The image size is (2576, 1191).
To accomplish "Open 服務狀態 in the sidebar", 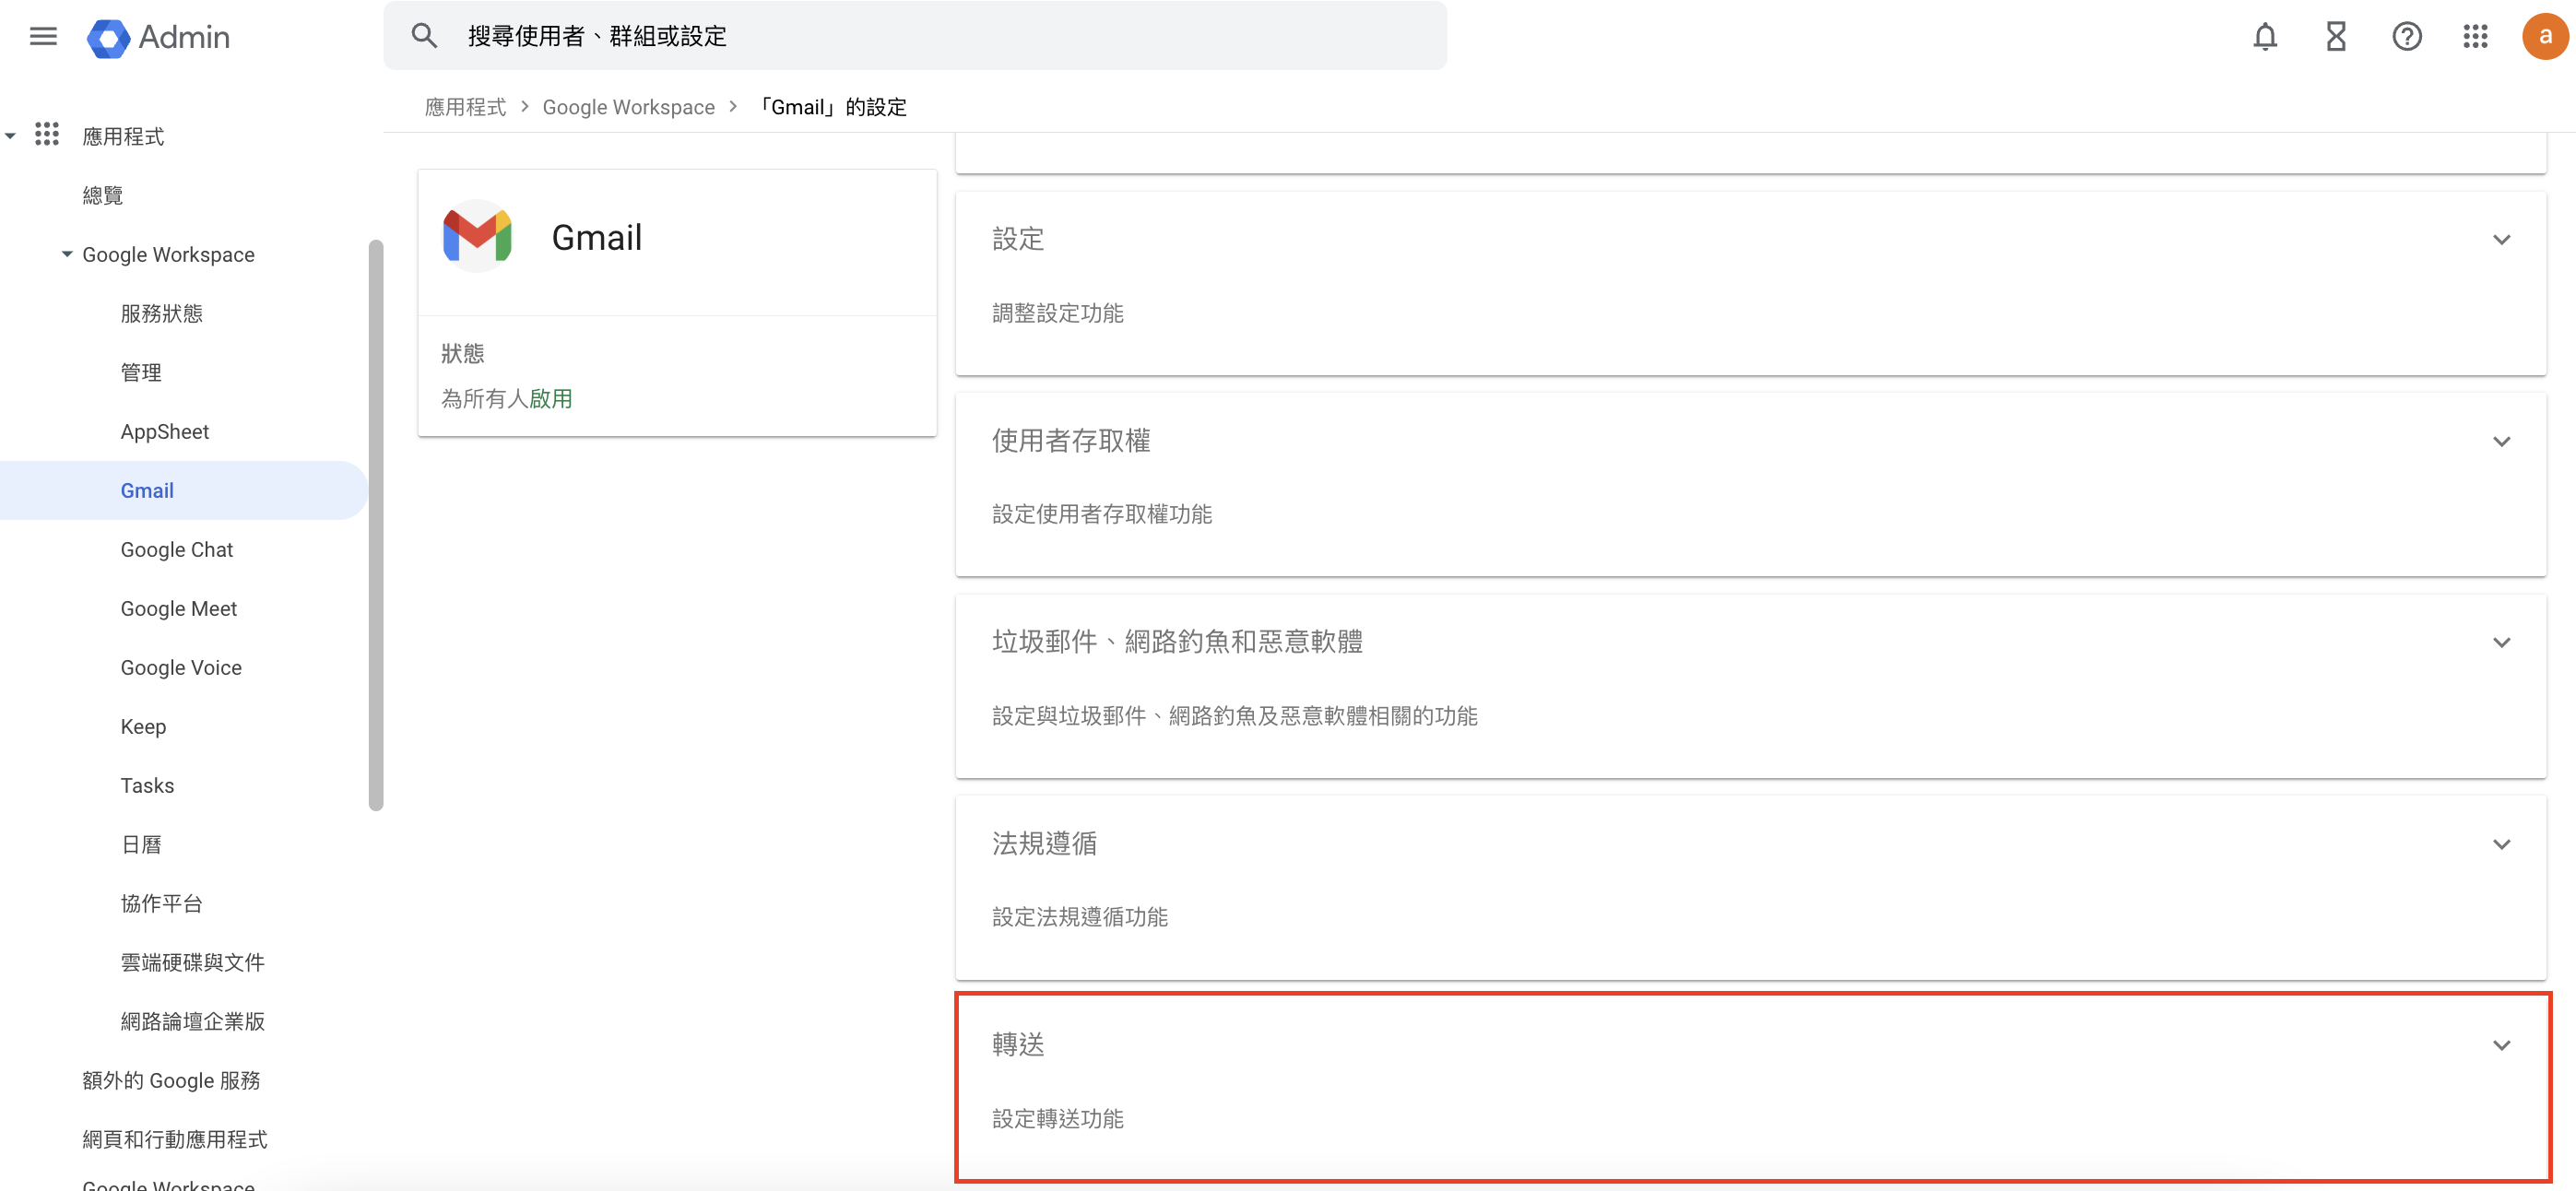I will coord(161,313).
